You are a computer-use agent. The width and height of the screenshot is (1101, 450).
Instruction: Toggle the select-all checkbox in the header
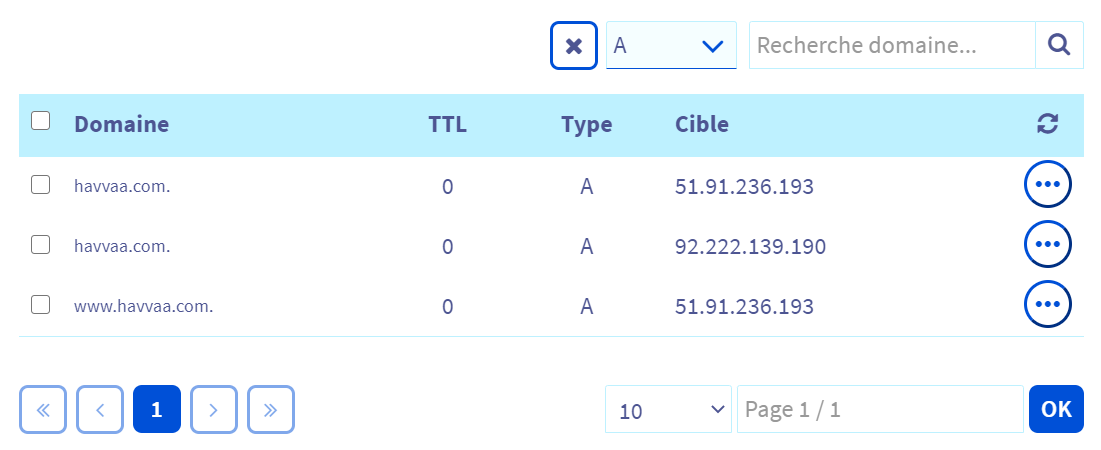click(x=41, y=122)
